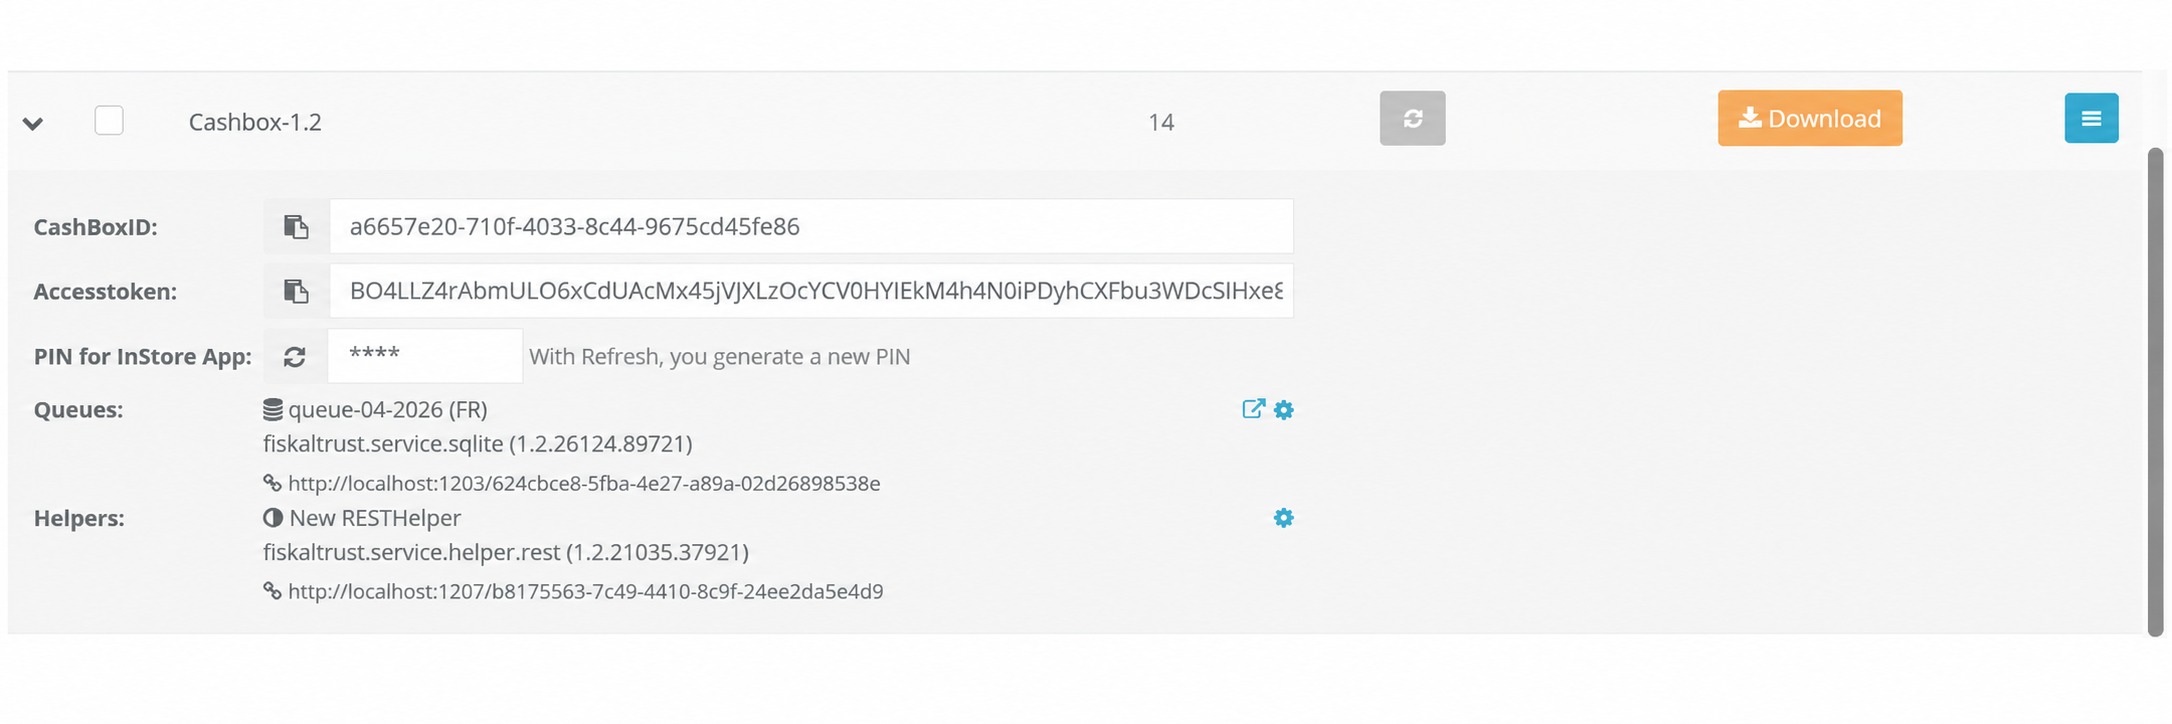Collapse the Cashbox-1.2 row chevron
This screenshot has height=724, width=2172.
coord(33,124)
